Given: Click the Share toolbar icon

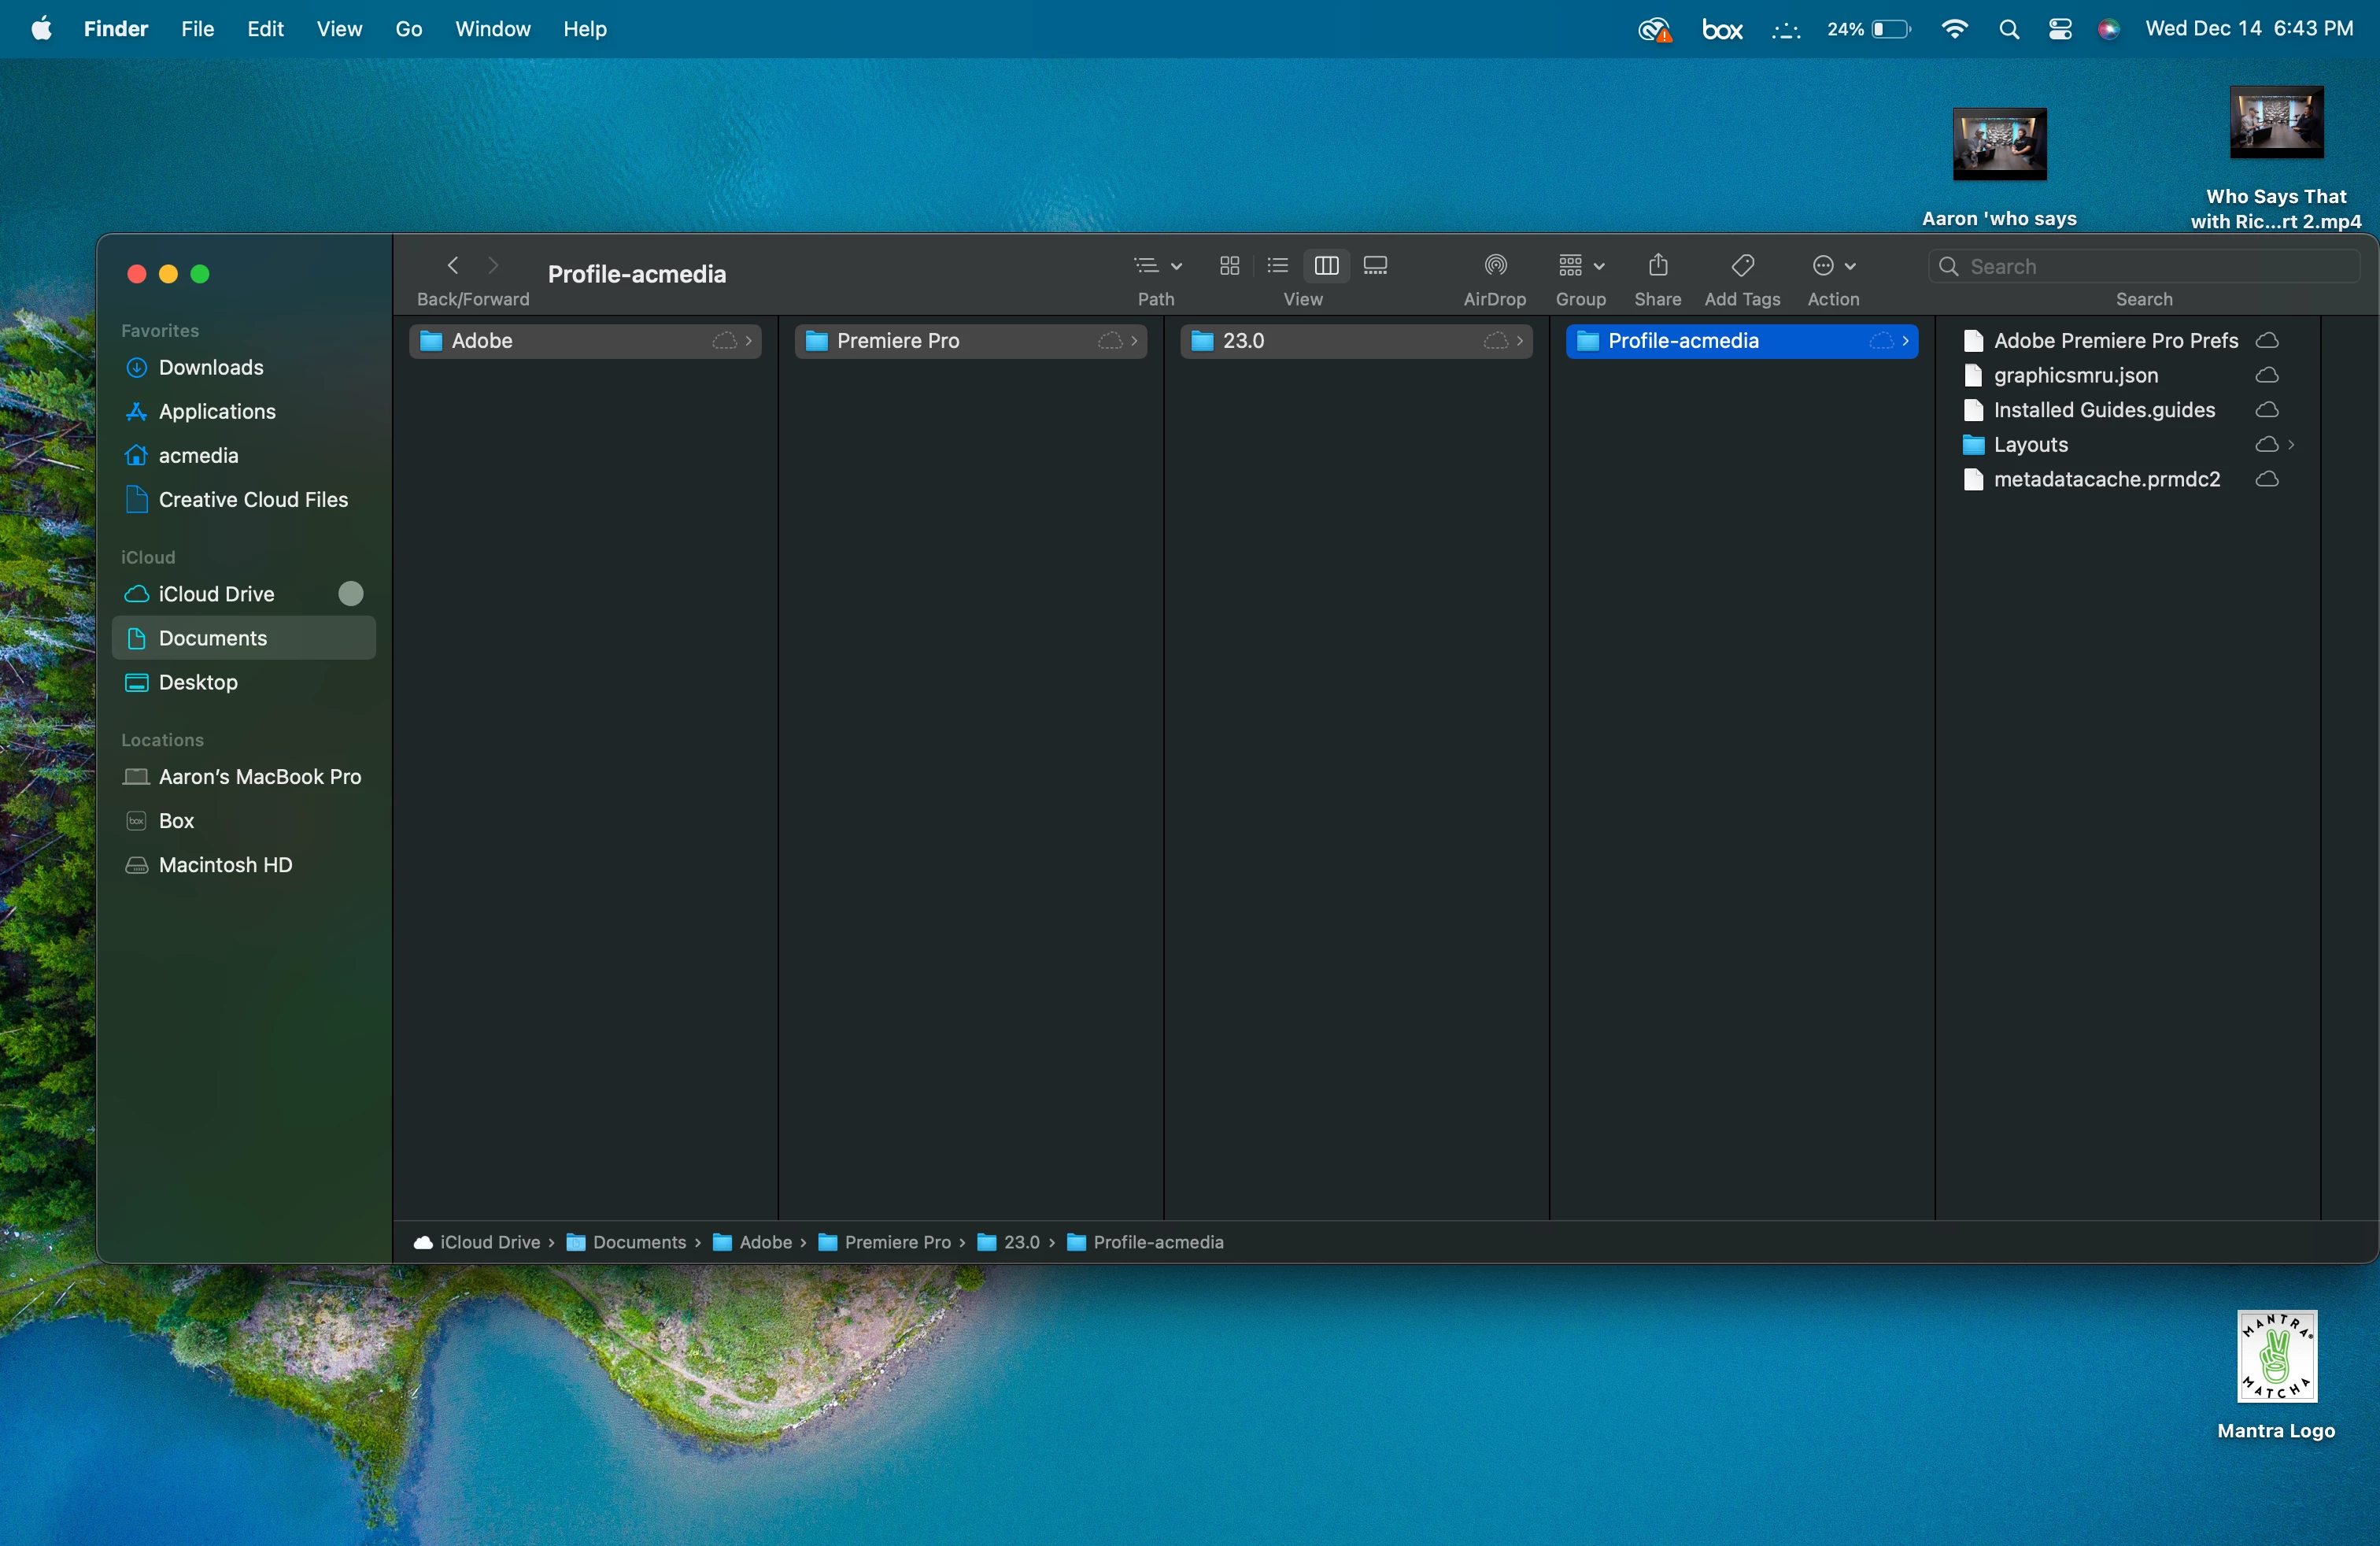Looking at the screenshot, I should pyautogui.click(x=1657, y=266).
